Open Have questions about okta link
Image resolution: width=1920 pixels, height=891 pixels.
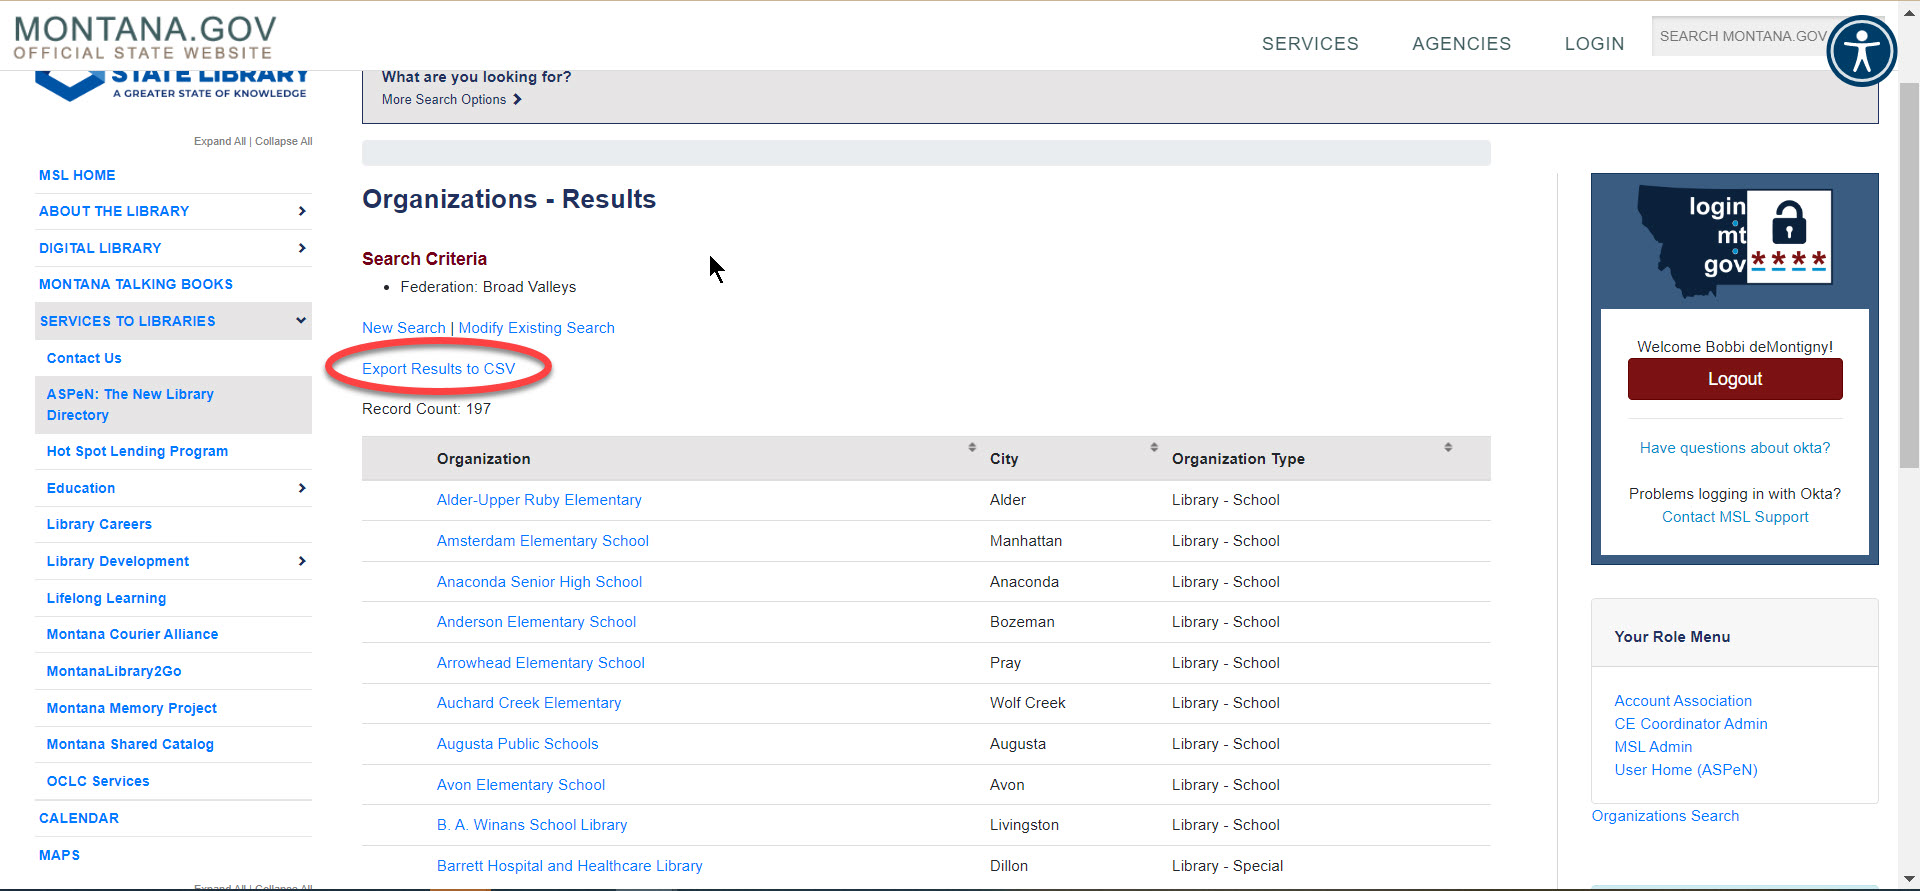pyautogui.click(x=1735, y=448)
